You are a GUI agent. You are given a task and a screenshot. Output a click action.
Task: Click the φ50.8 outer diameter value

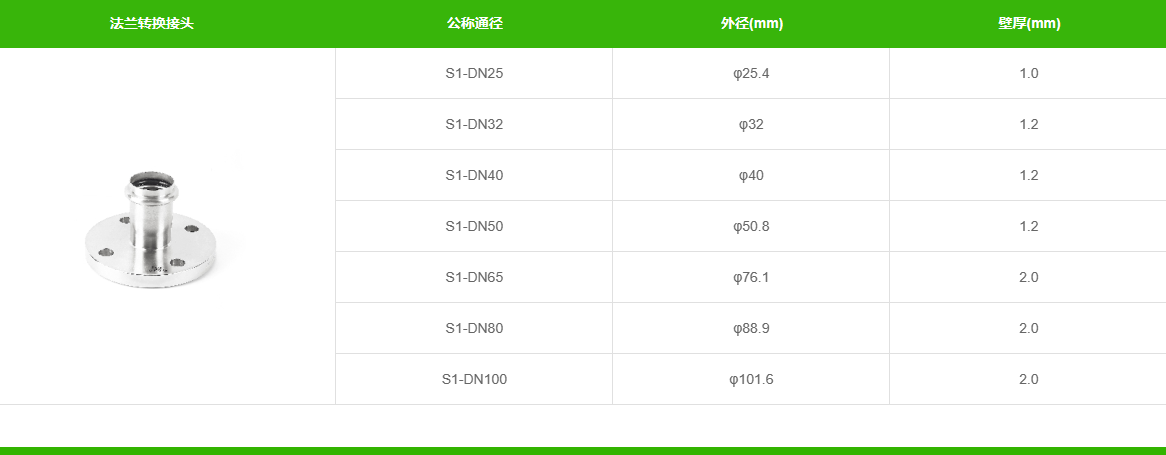coord(751,227)
